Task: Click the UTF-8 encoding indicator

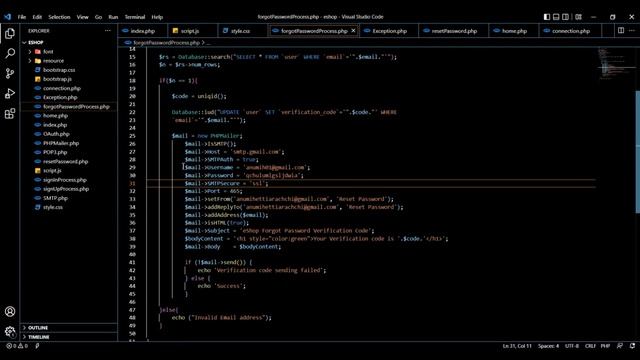Action: tap(571, 346)
